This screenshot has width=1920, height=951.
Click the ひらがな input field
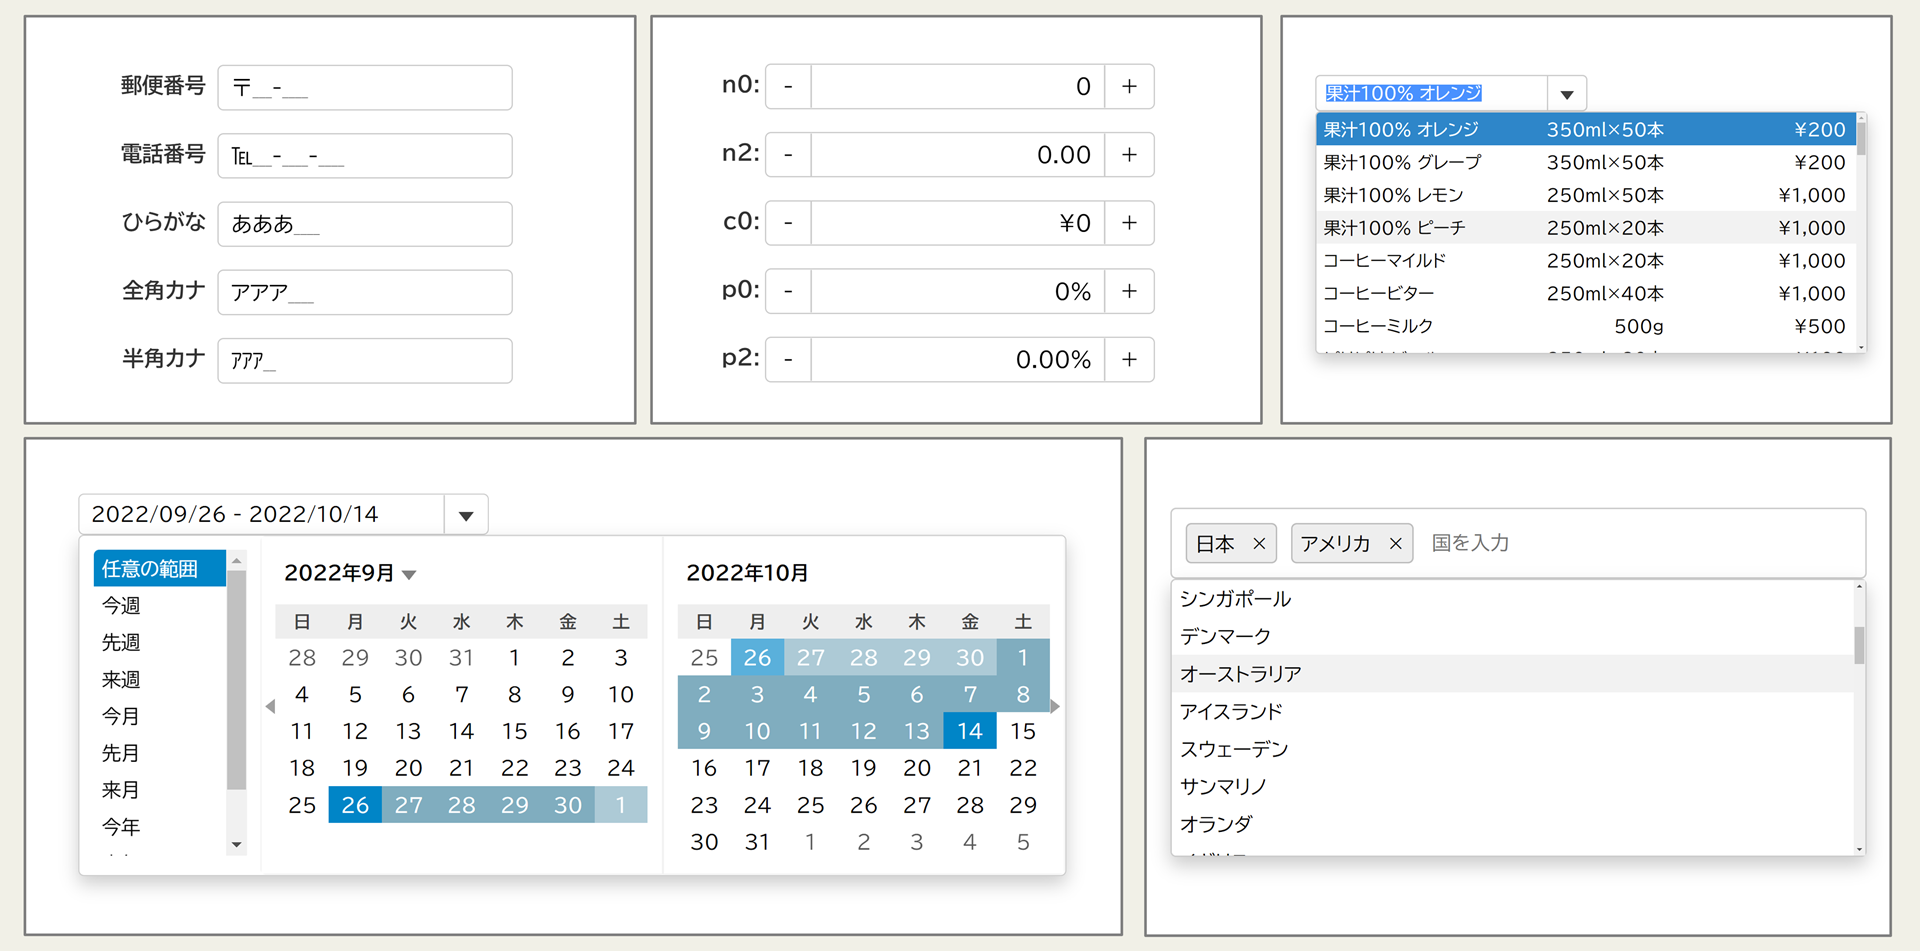pyautogui.click(x=365, y=224)
